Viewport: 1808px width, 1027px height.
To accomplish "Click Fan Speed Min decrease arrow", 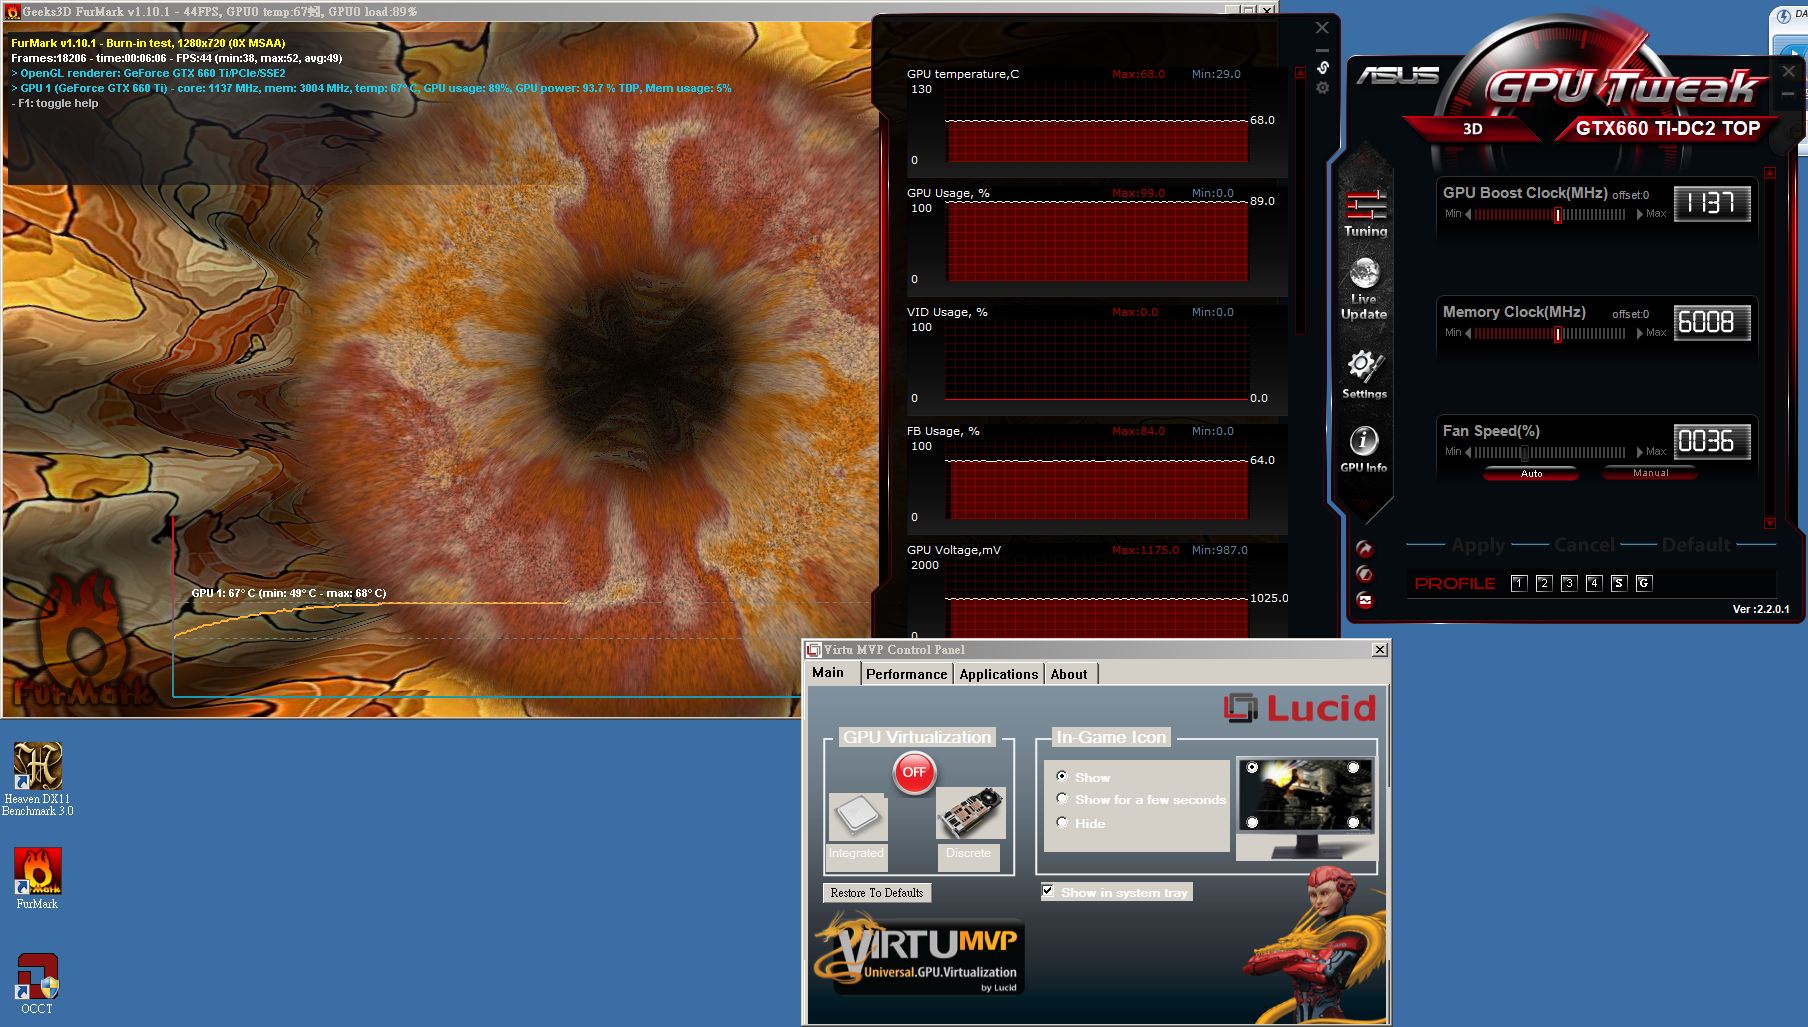I will point(1468,453).
